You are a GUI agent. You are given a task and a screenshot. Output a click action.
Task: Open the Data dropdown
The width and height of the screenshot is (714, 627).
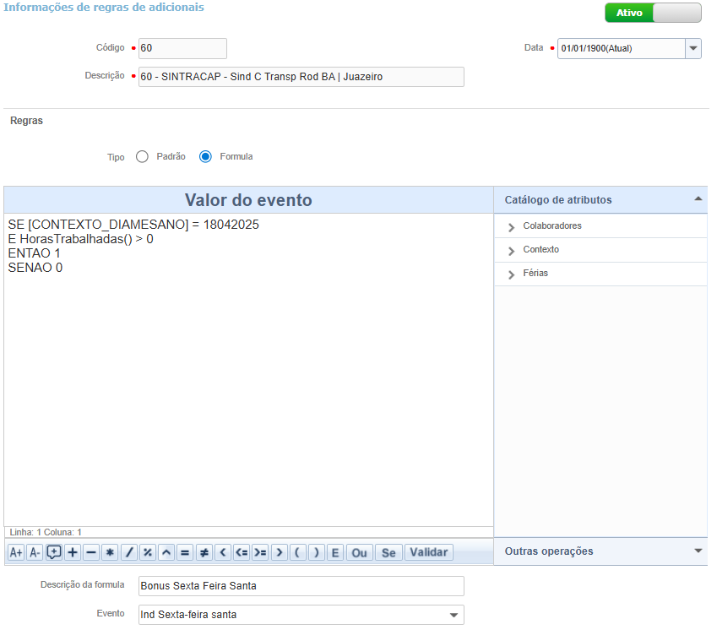[693, 48]
